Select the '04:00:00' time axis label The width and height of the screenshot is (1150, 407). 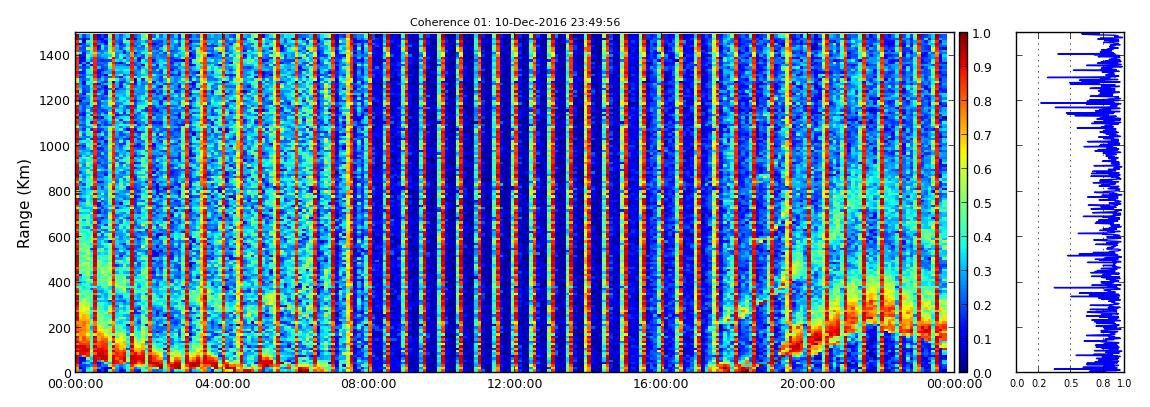pos(220,384)
